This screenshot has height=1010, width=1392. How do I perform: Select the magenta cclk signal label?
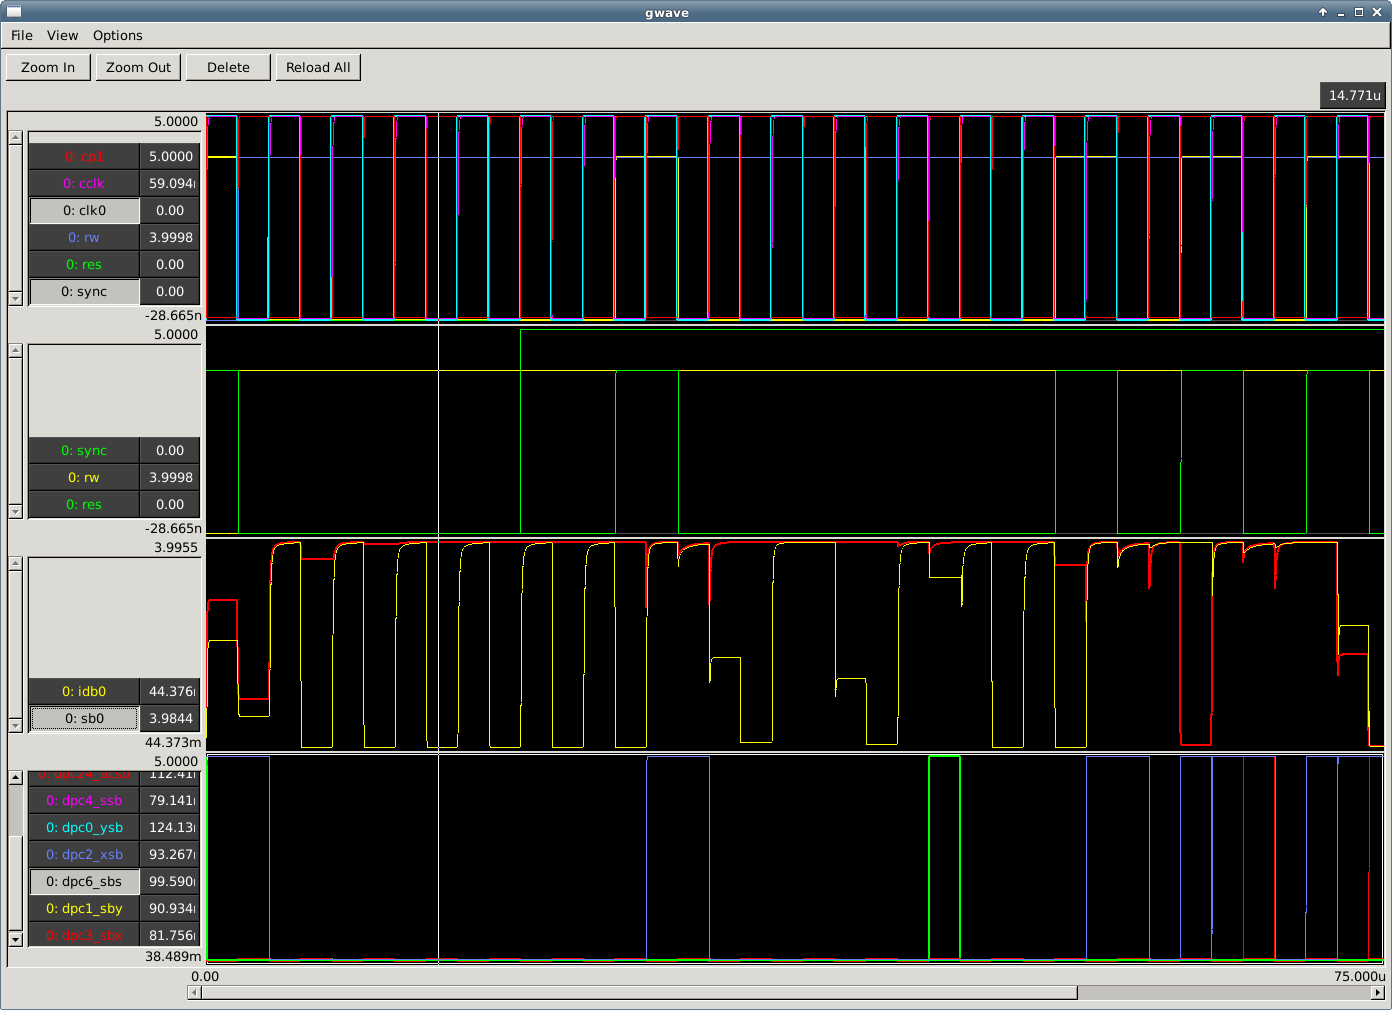(x=85, y=184)
